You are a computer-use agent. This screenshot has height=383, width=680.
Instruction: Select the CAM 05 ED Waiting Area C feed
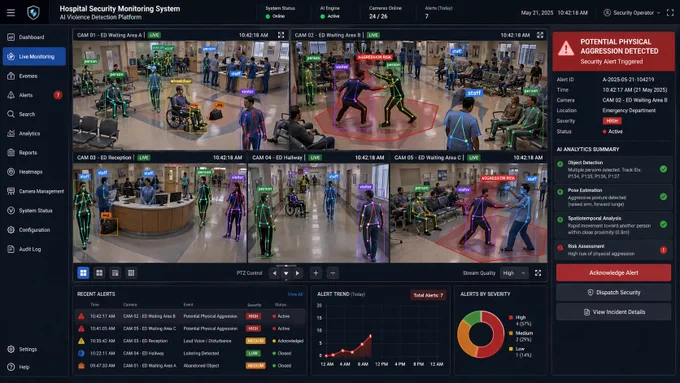468,213
